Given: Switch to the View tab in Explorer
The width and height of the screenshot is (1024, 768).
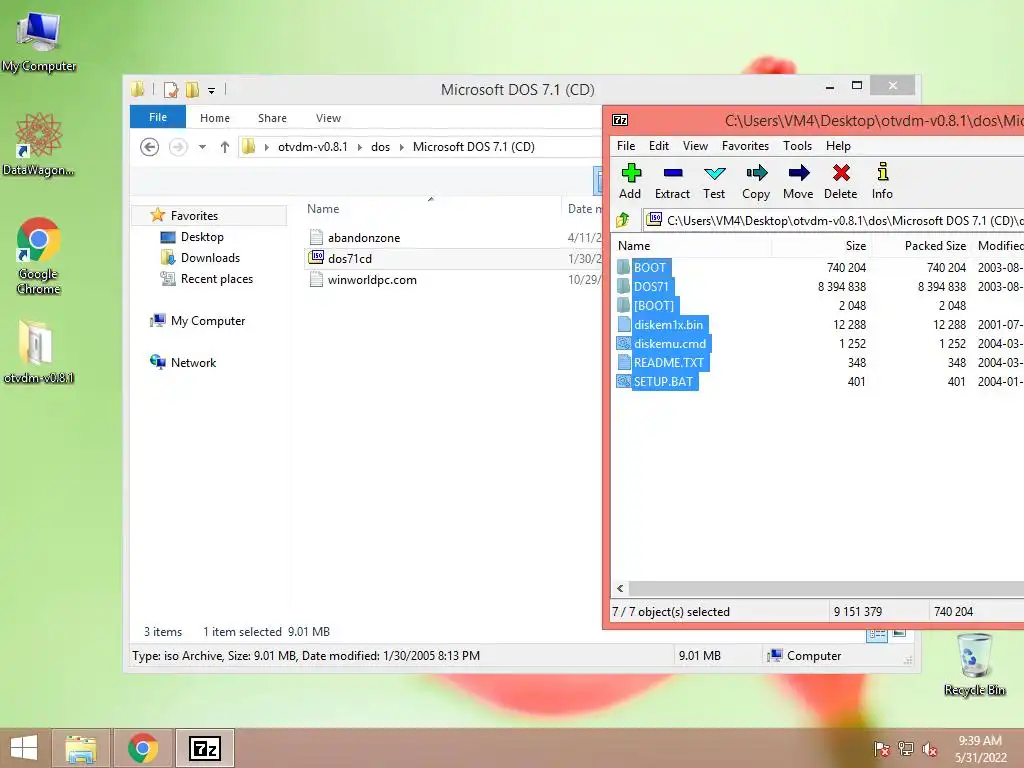Looking at the screenshot, I should tap(328, 118).
